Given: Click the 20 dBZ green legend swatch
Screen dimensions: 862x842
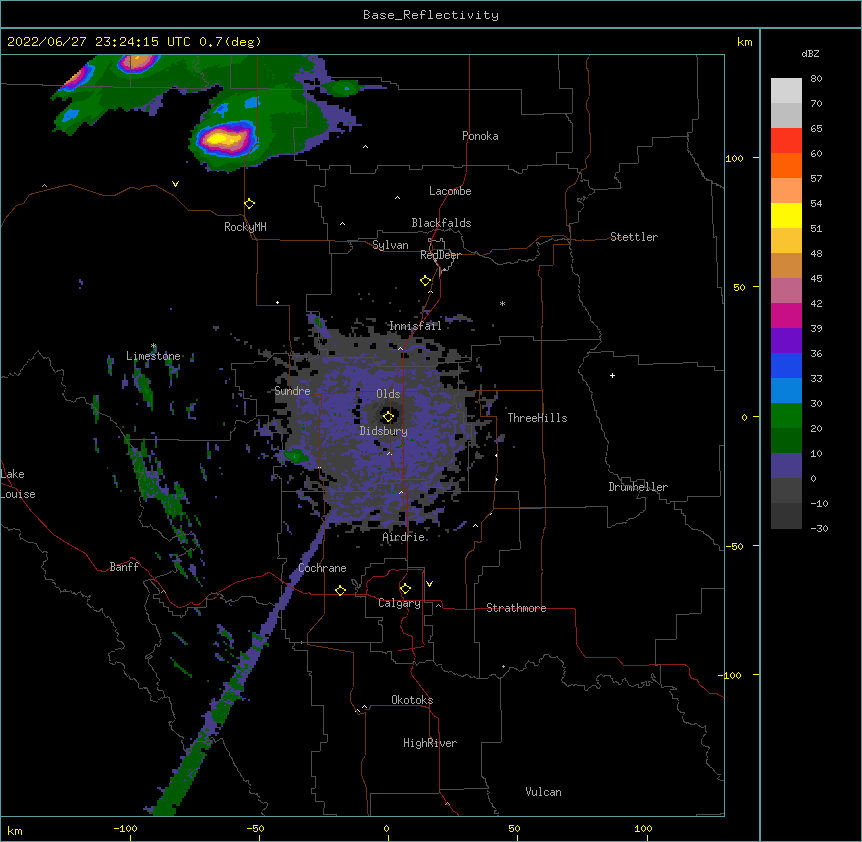Looking at the screenshot, I should [x=786, y=440].
